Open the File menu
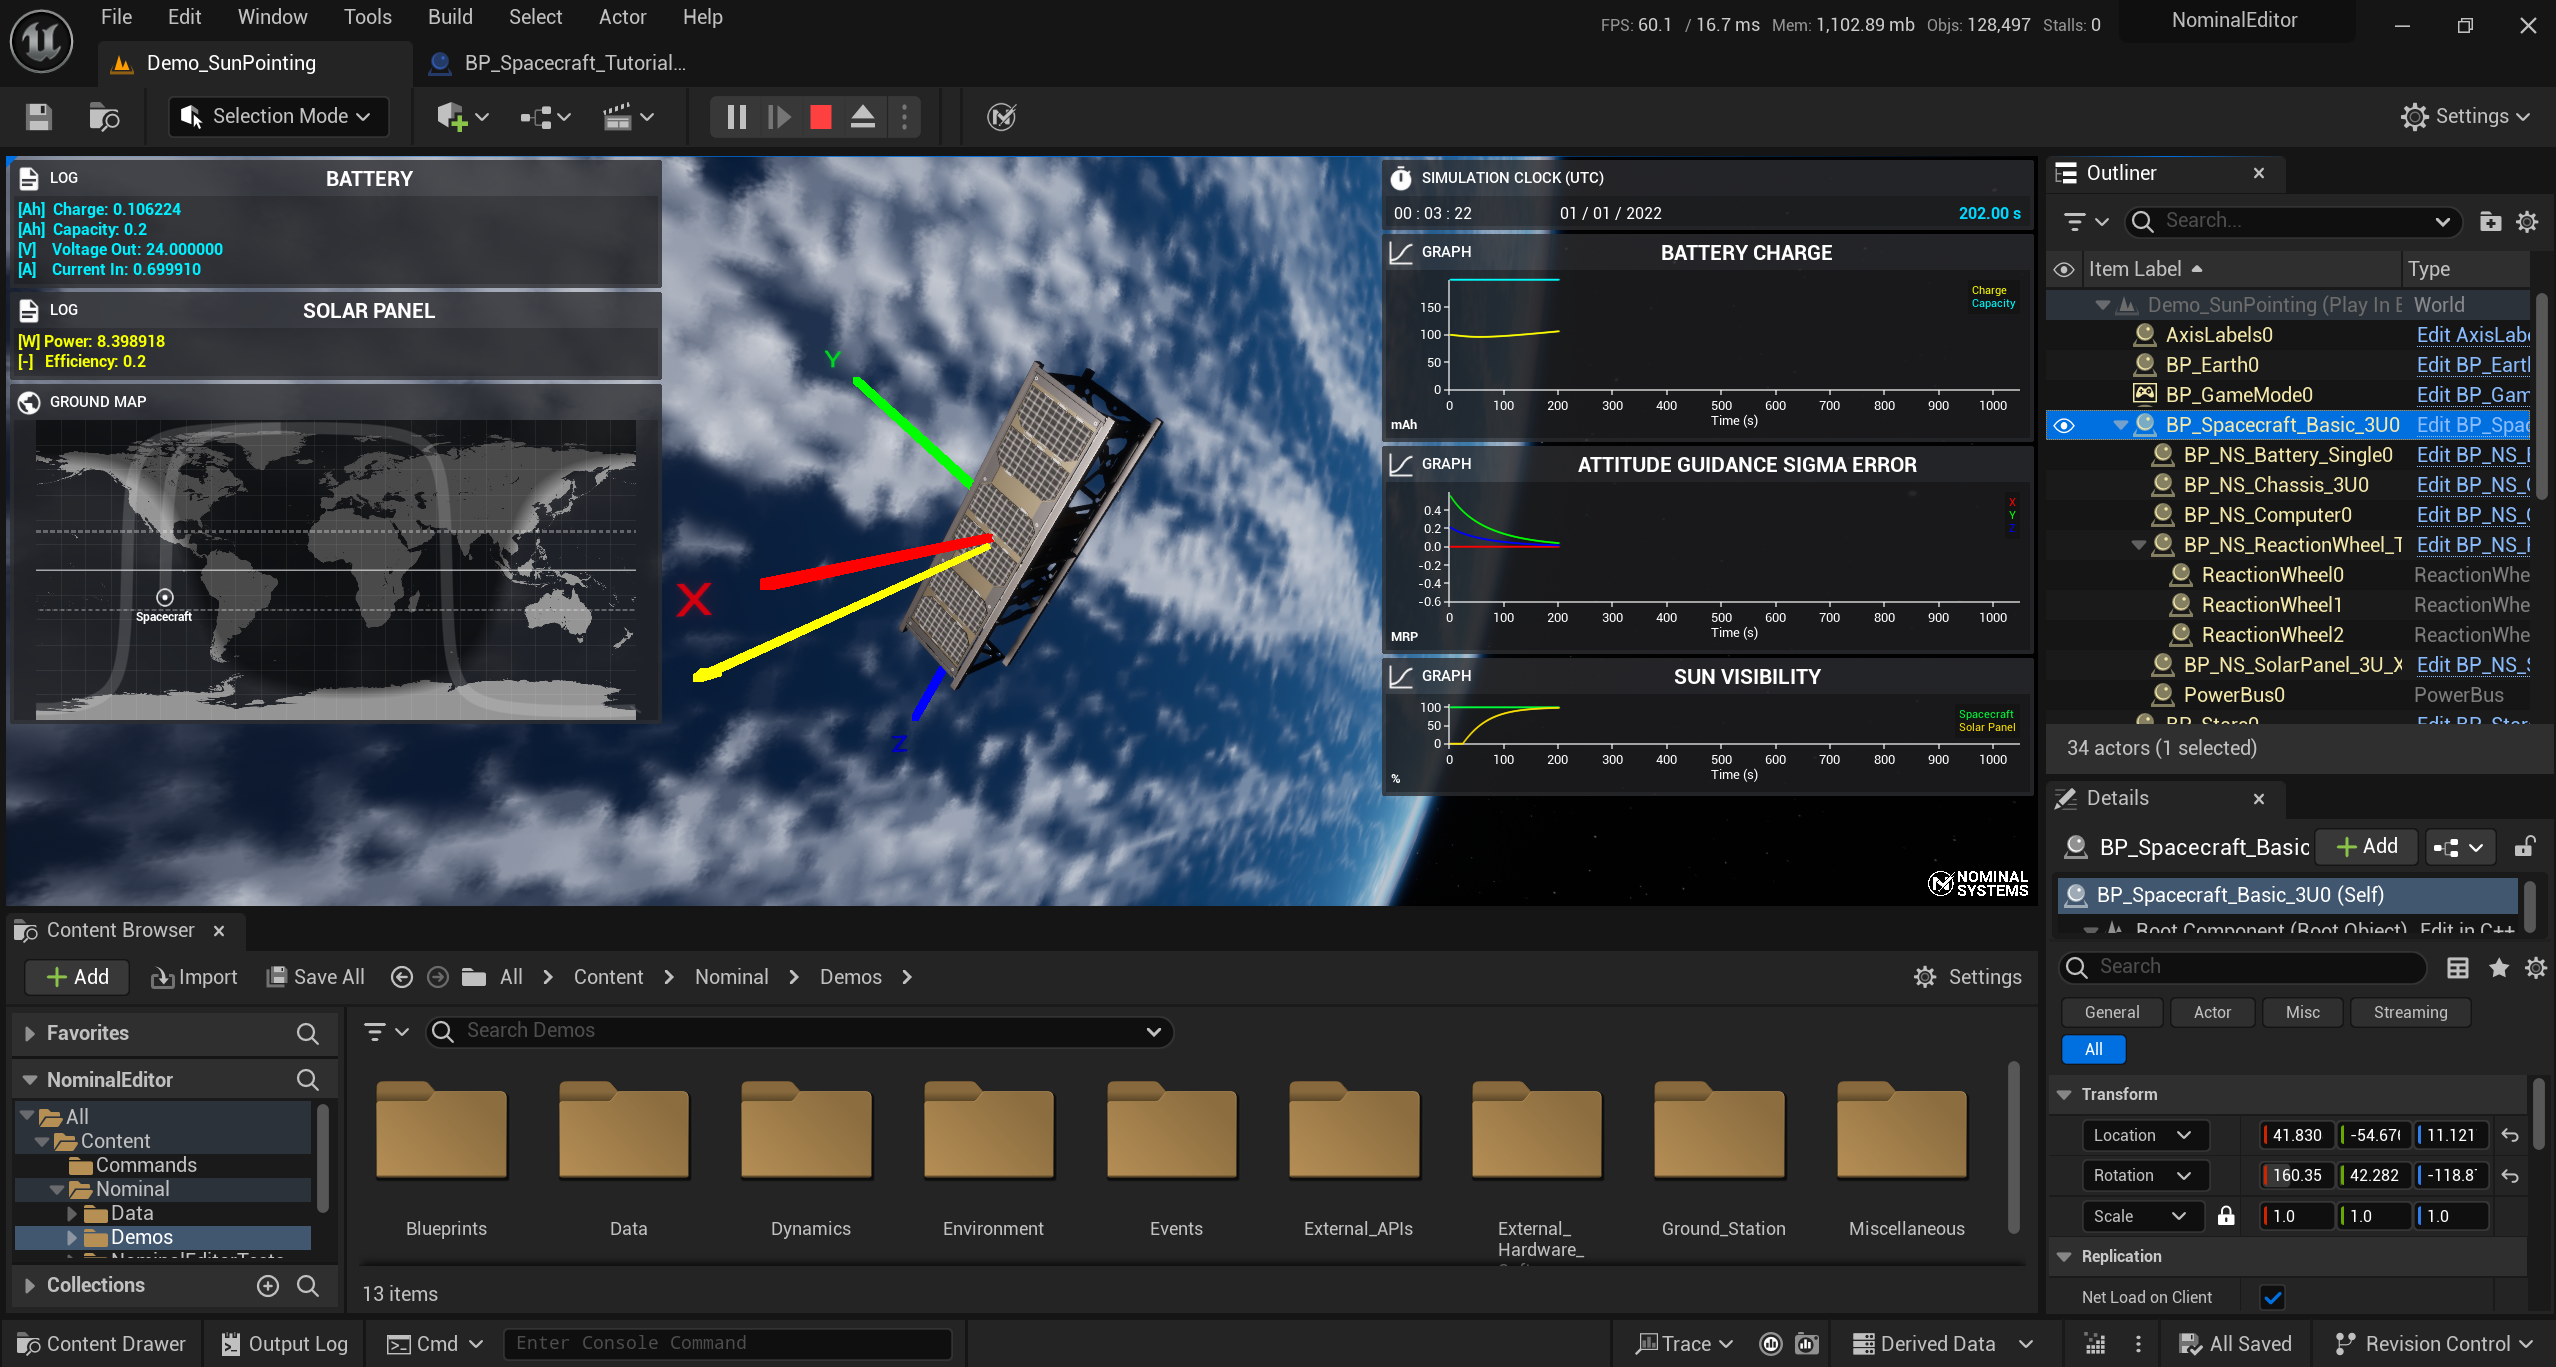2556x1367 pixels. (x=116, y=17)
